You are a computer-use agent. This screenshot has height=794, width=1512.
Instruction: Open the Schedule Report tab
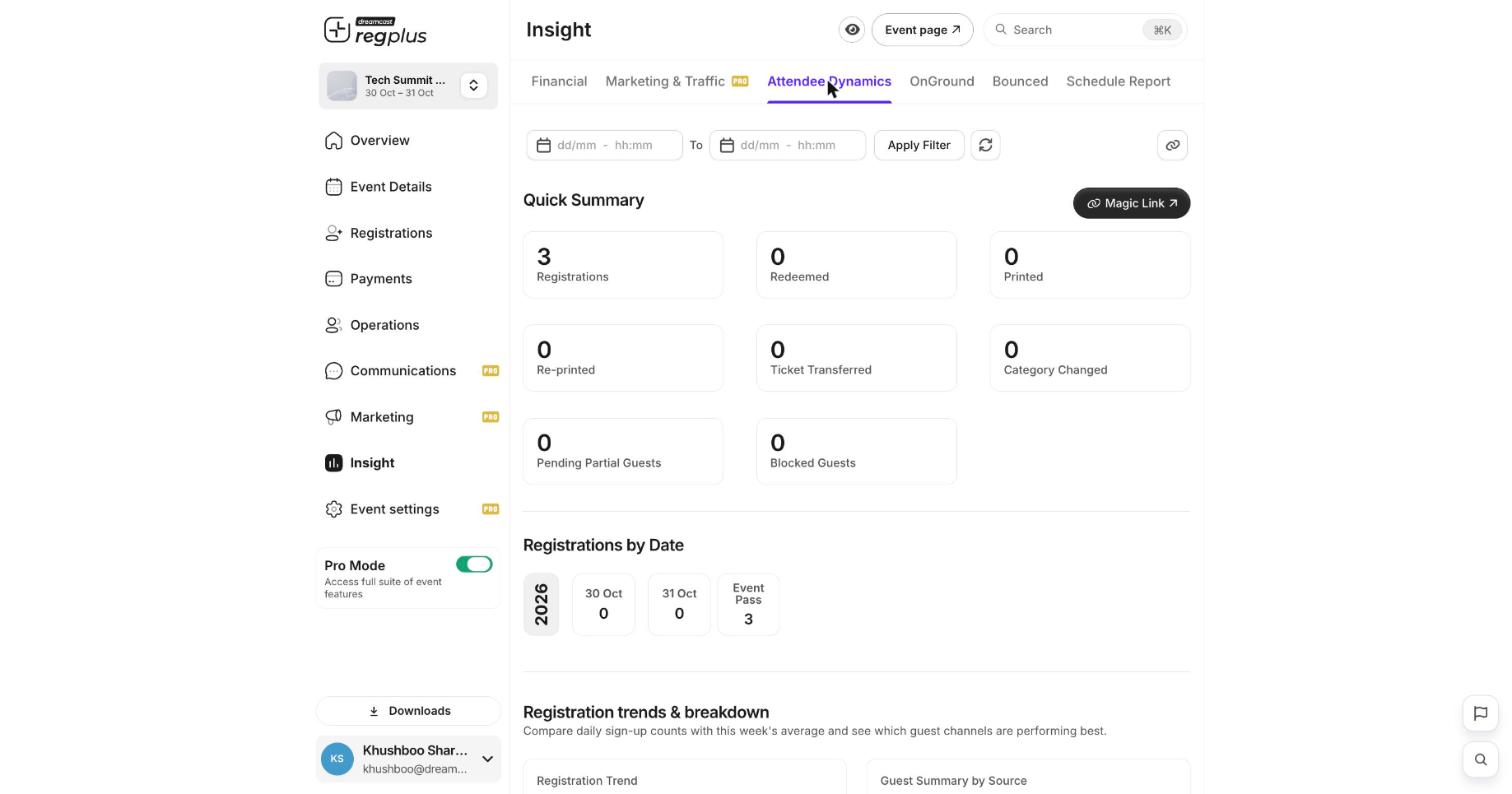pyautogui.click(x=1118, y=81)
